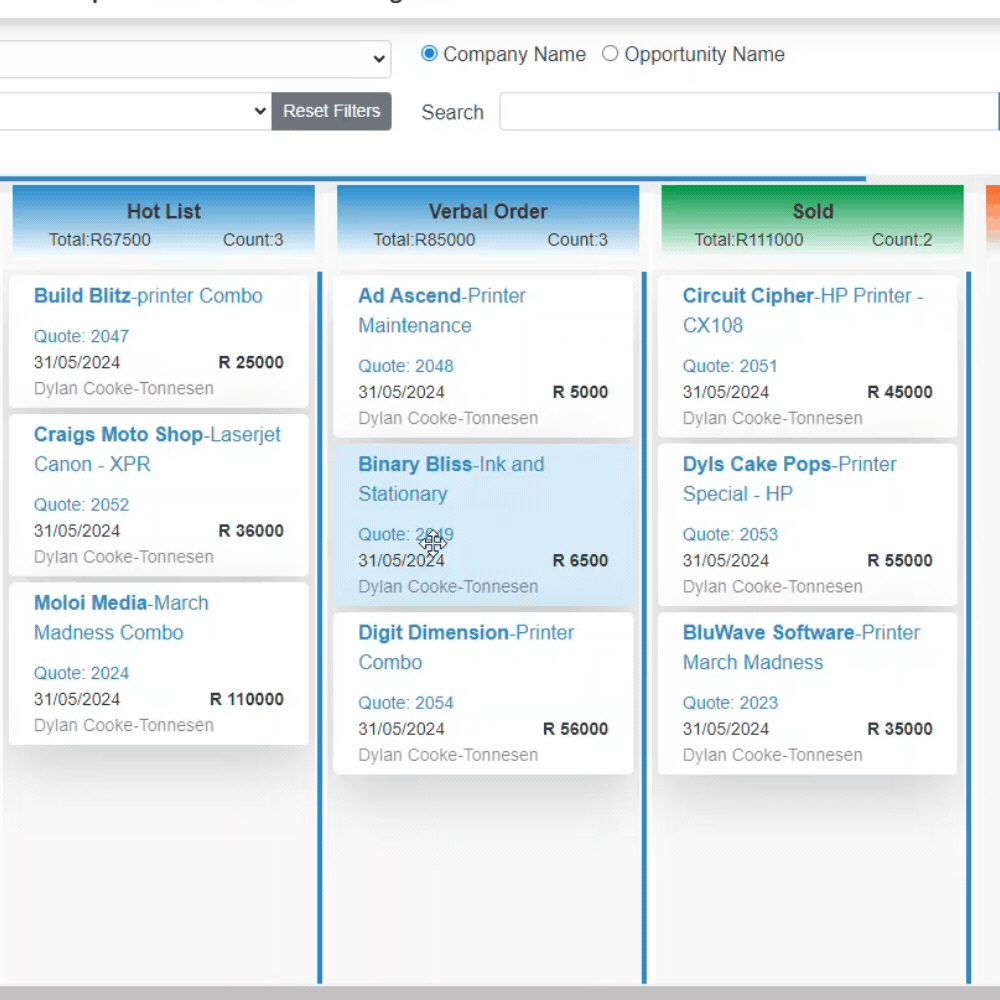Click Quote: 2024 link
Image resolution: width=1000 pixels, height=1000 pixels.
(x=82, y=673)
